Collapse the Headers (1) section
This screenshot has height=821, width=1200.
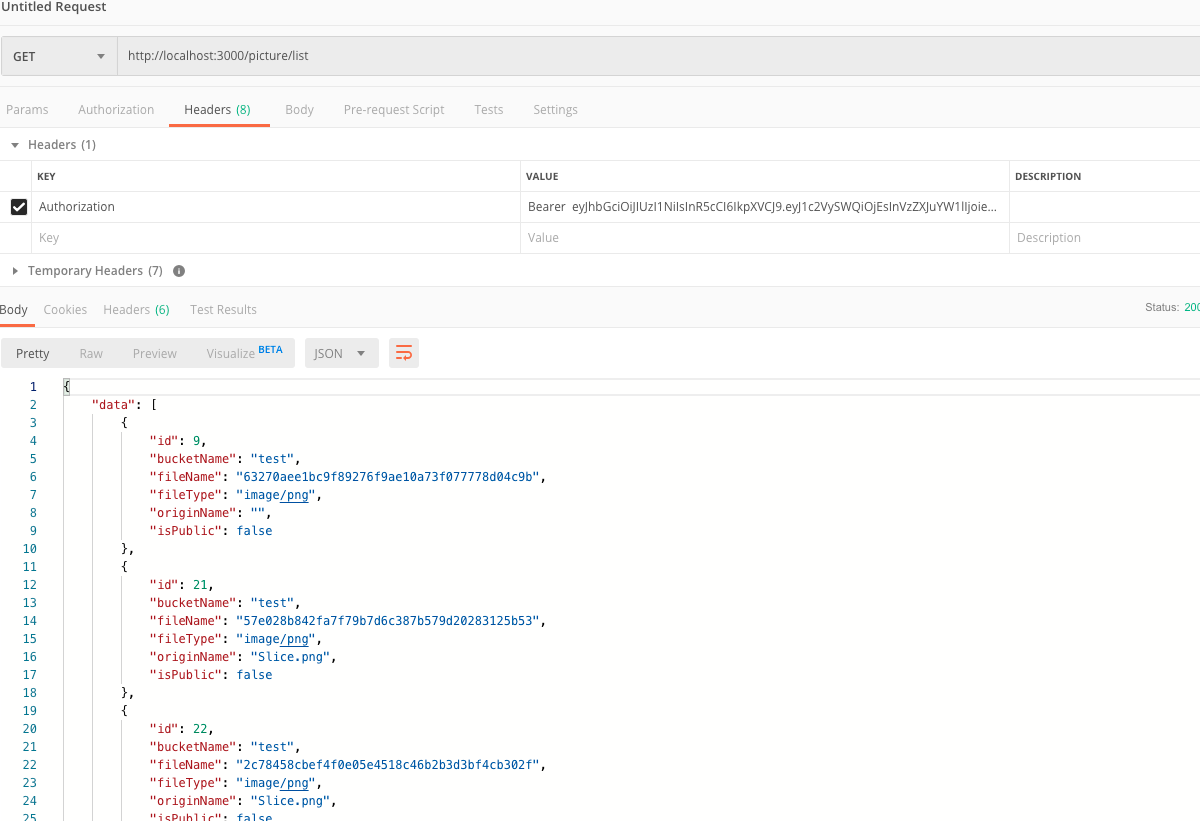pyautogui.click(x=14, y=144)
